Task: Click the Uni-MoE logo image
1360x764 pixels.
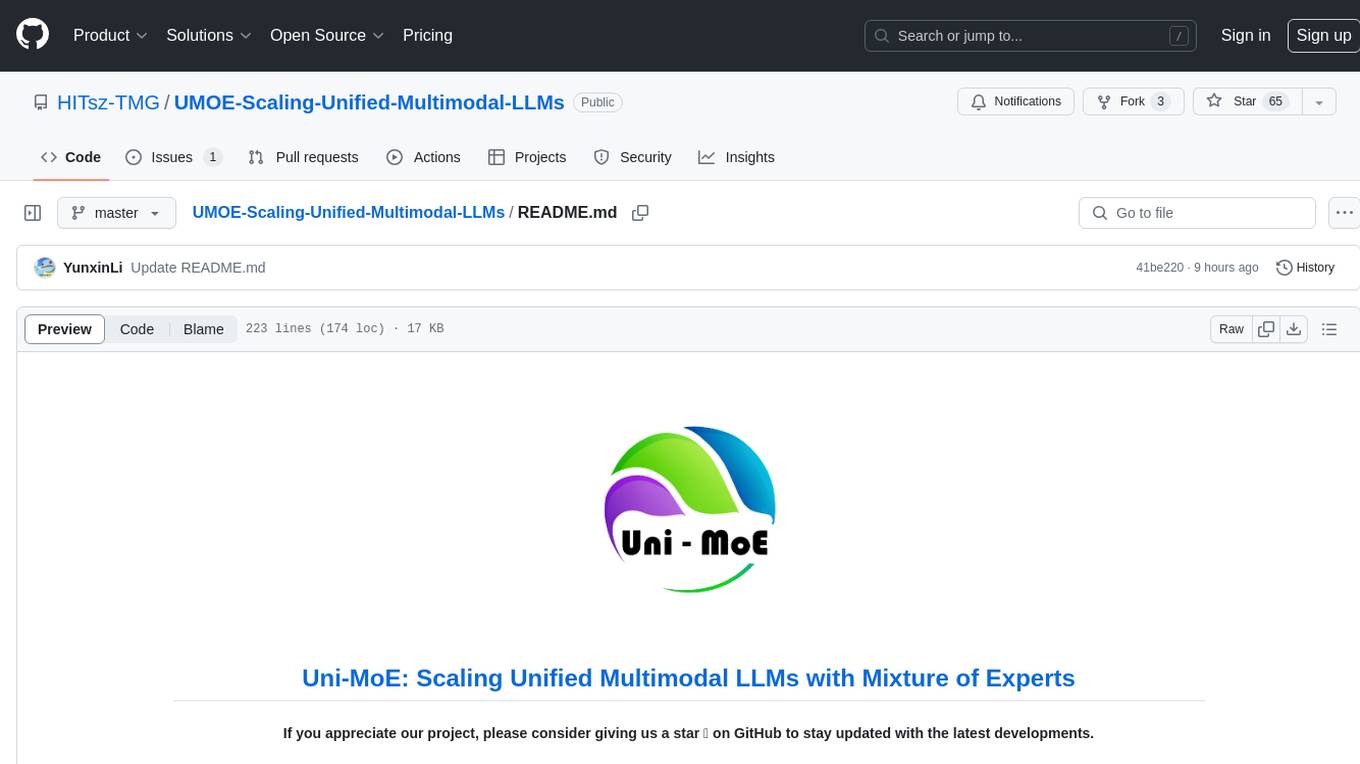Action: (x=689, y=509)
